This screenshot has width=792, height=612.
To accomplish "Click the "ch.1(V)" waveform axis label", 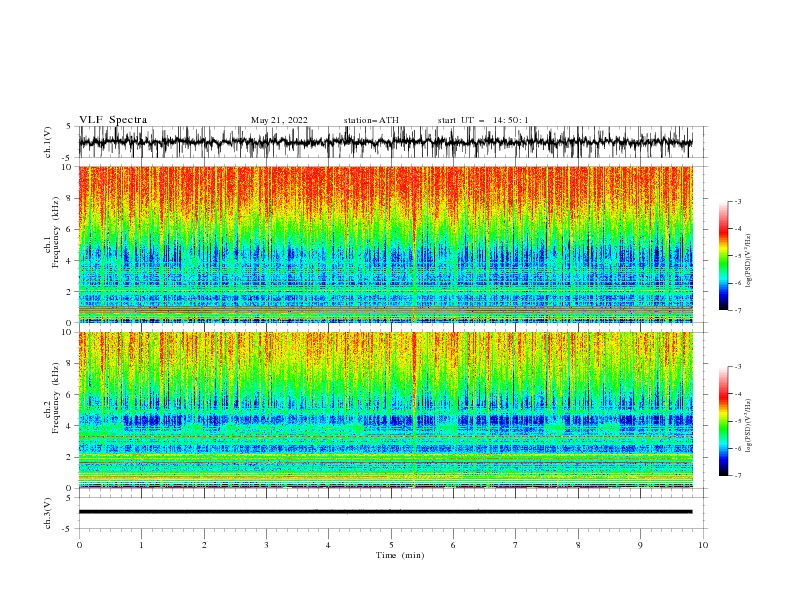I will pyautogui.click(x=48, y=142).
